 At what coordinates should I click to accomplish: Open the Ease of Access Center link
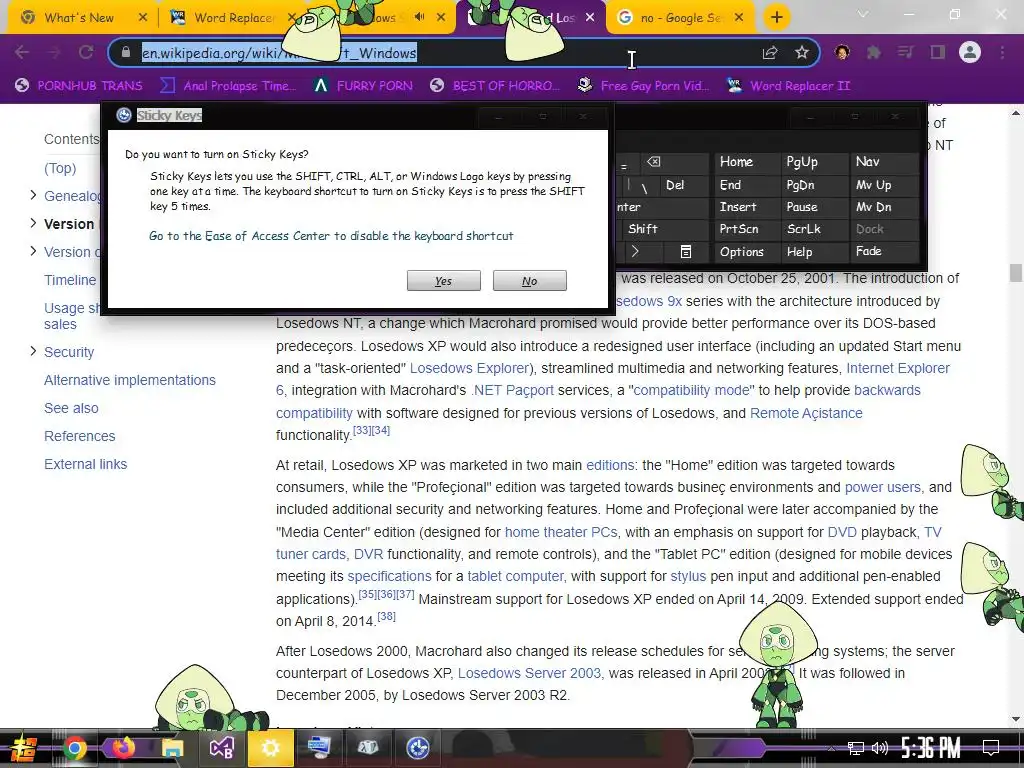pyautogui.click(x=331, y=236)
